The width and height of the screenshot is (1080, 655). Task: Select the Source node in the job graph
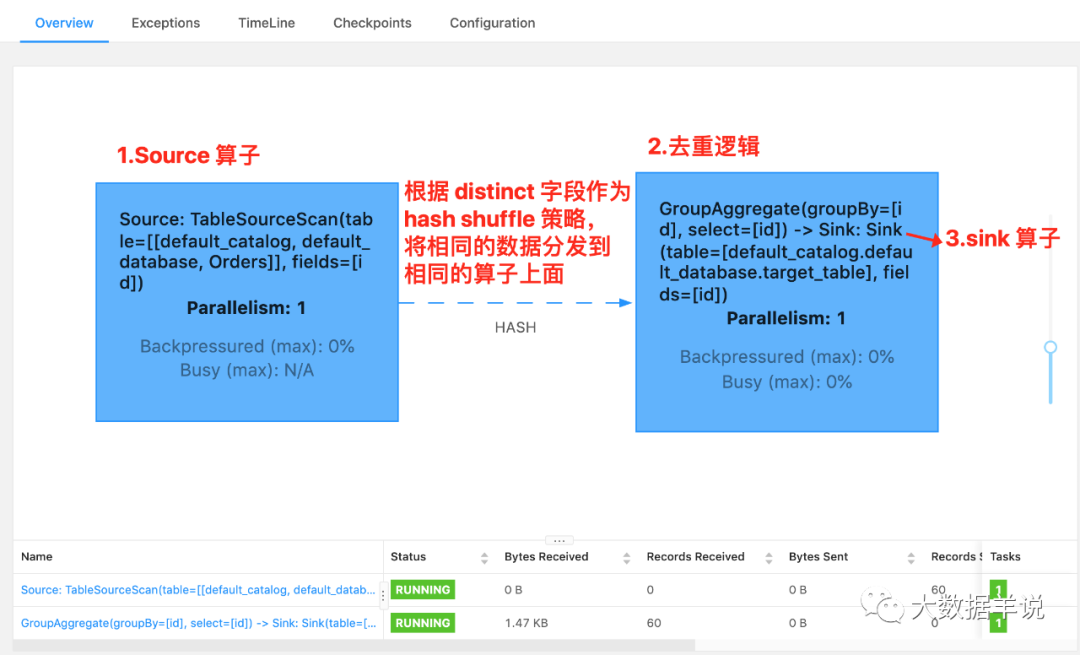[247, 302]
